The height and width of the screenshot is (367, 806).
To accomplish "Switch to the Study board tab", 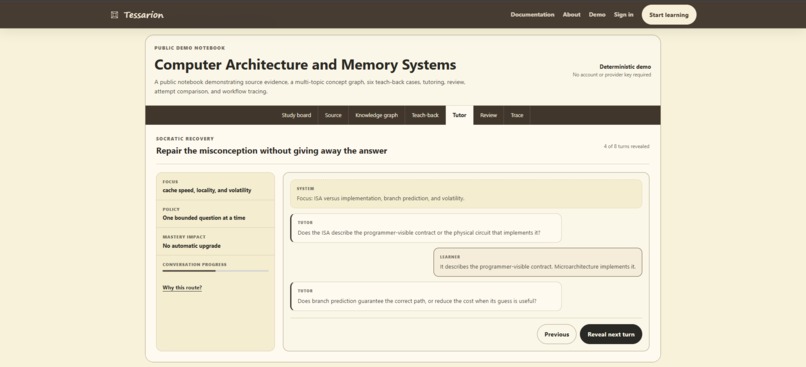I will pos(296,115).
